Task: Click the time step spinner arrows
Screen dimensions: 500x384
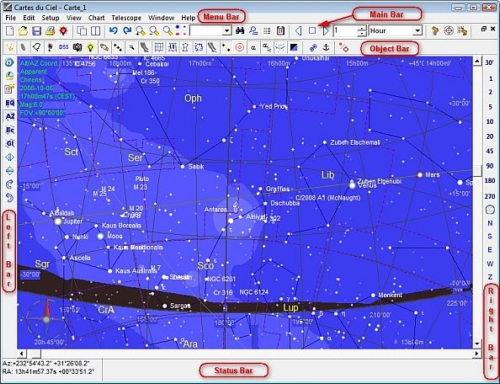Action: [x=362, y=31]
